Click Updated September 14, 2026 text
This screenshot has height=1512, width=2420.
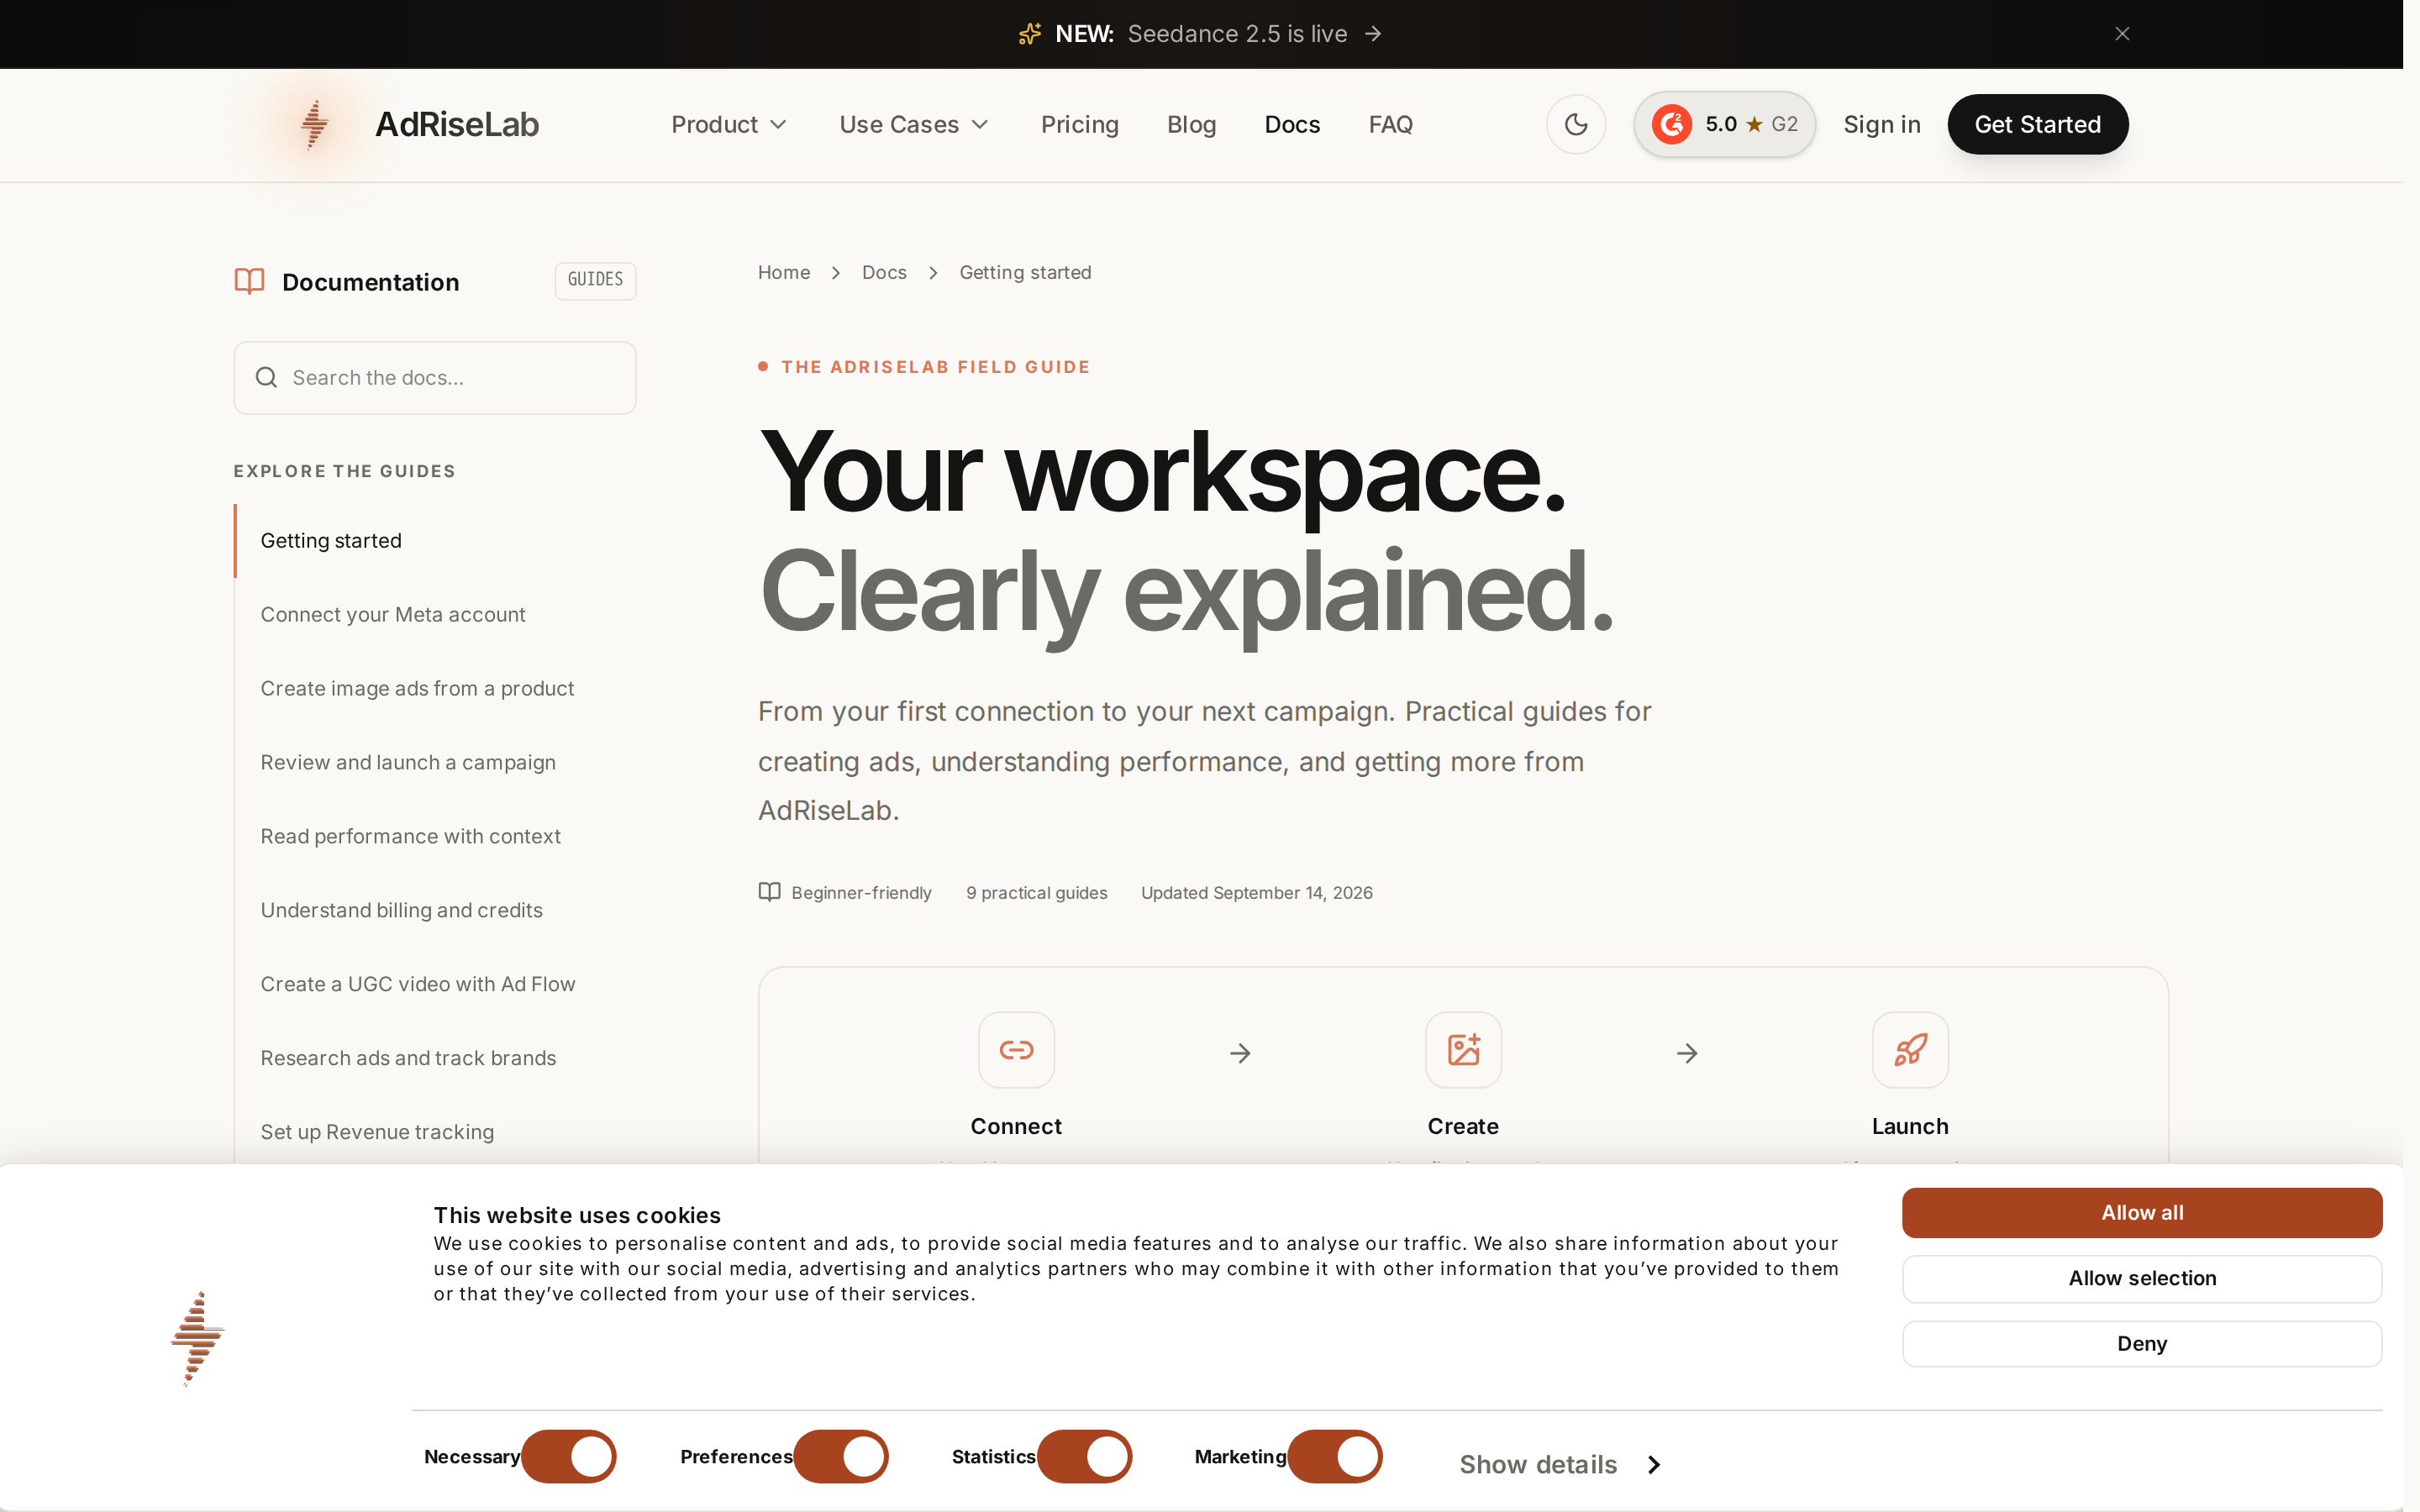pyautogui.click(x=1257, y=892)
